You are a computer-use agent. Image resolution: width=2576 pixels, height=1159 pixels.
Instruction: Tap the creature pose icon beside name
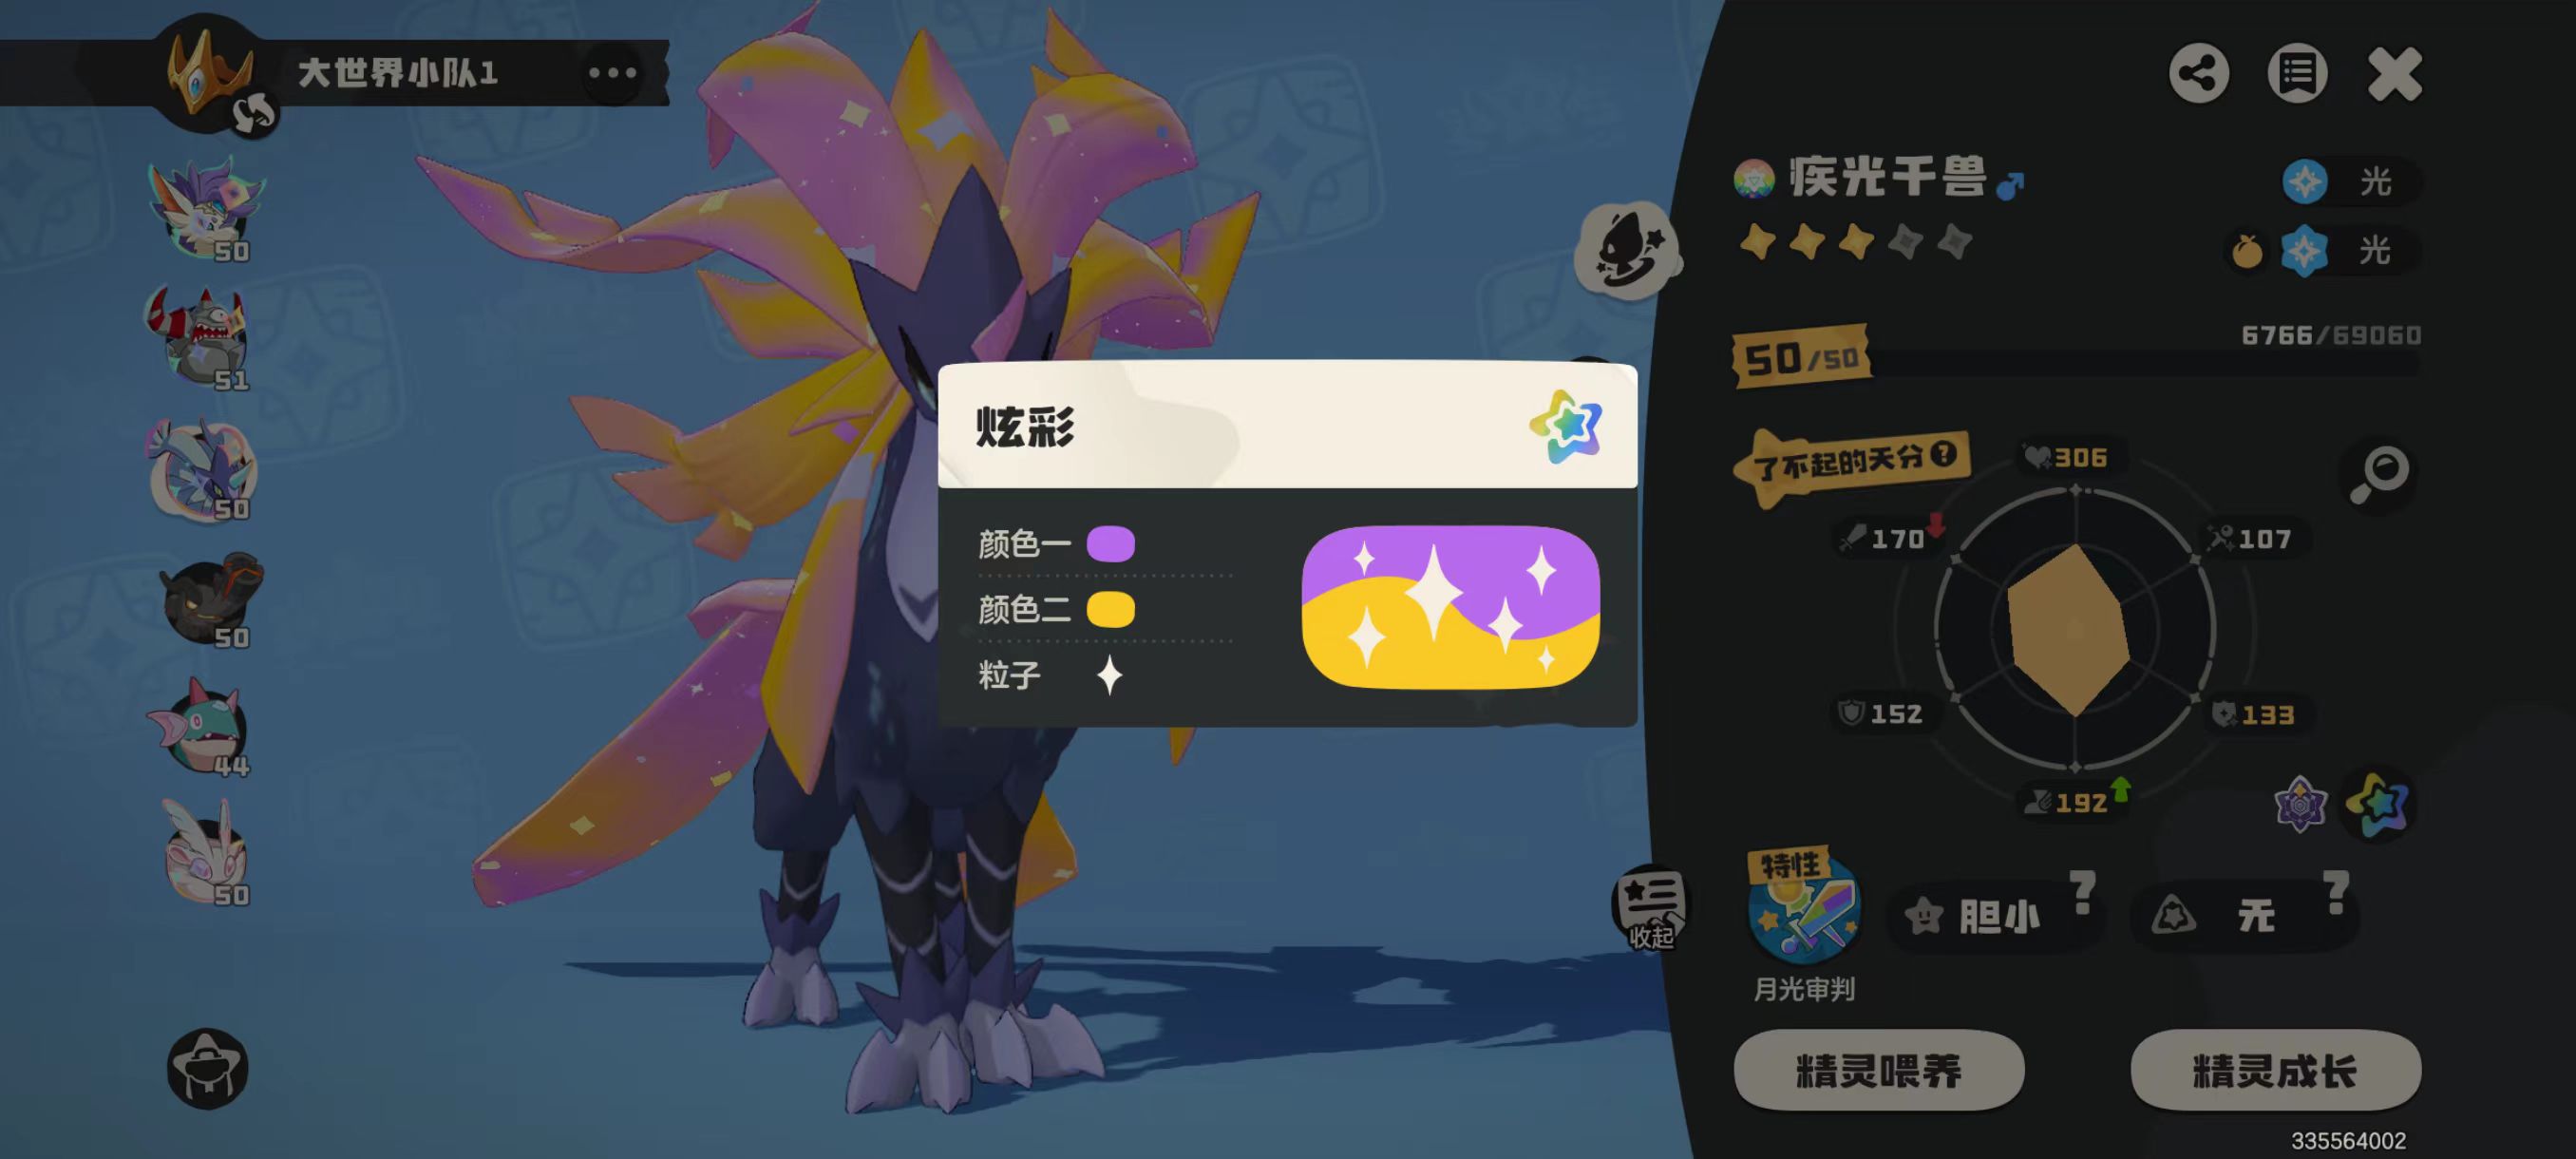pos(1627,250)
